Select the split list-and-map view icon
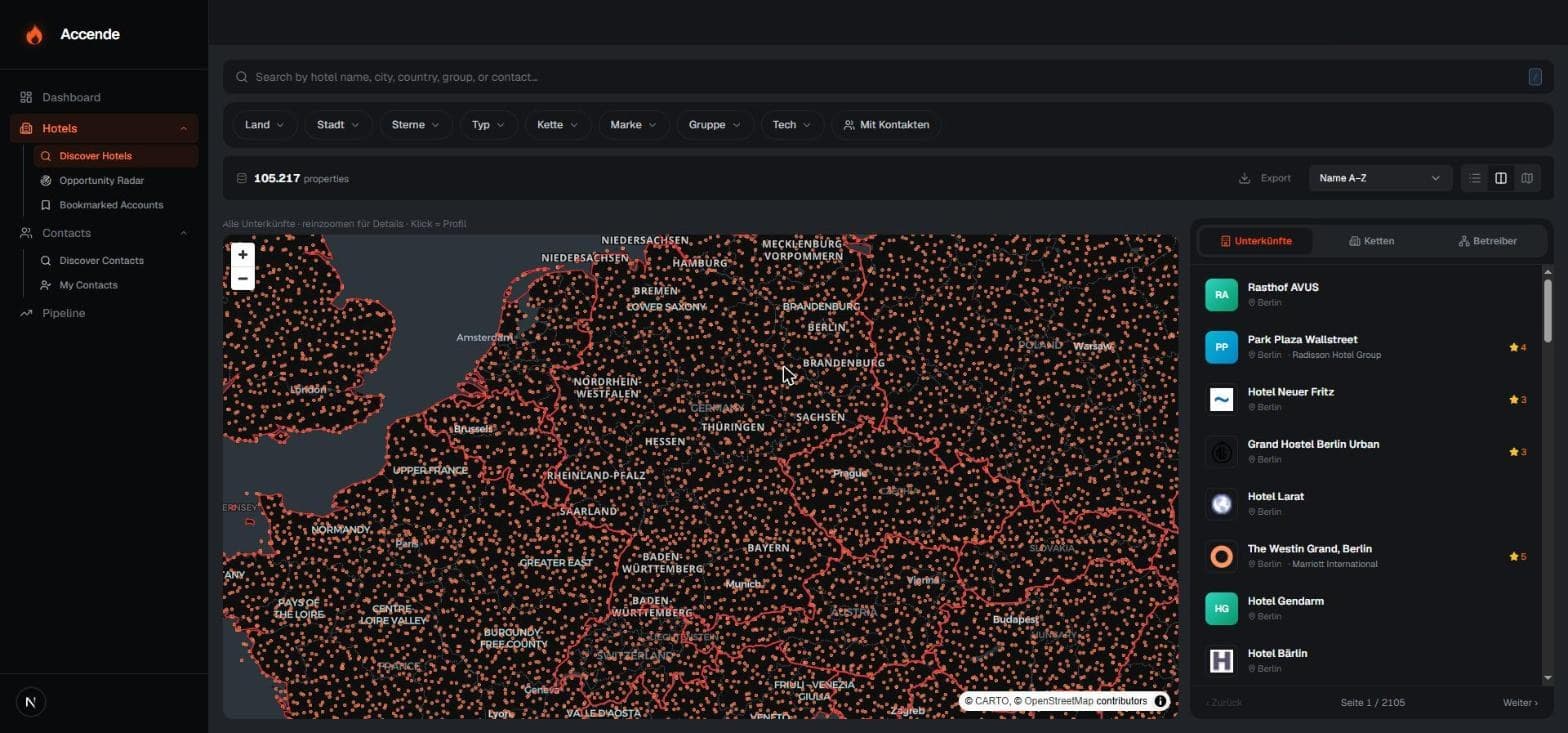 1501,178
